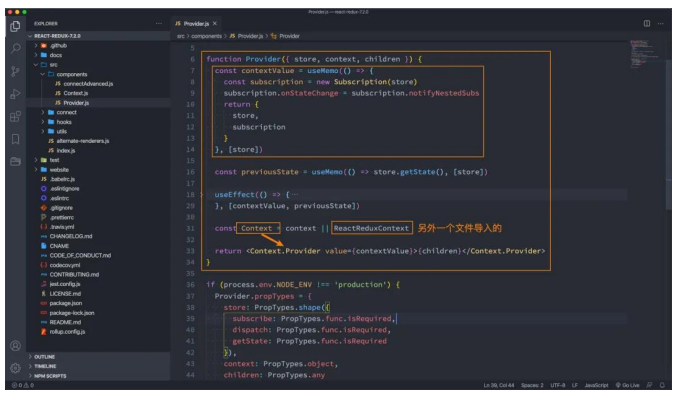Screen dimensions: 676x395
Task: Open the Search view in activity bar
Action: pos(16,48)
